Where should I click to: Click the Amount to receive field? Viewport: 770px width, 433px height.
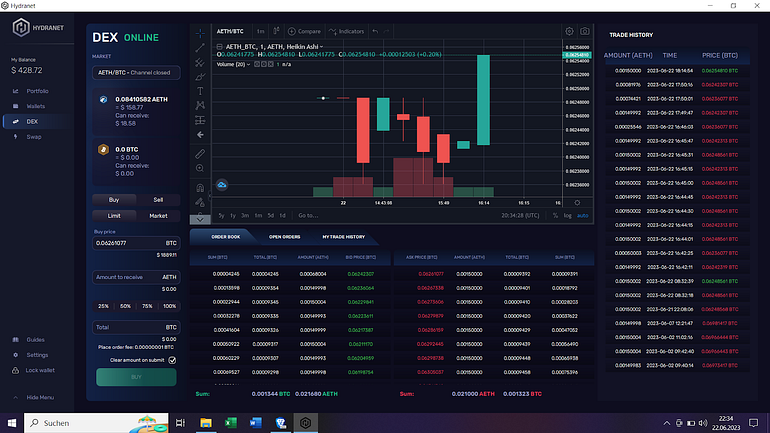click(x=136, y=277)
